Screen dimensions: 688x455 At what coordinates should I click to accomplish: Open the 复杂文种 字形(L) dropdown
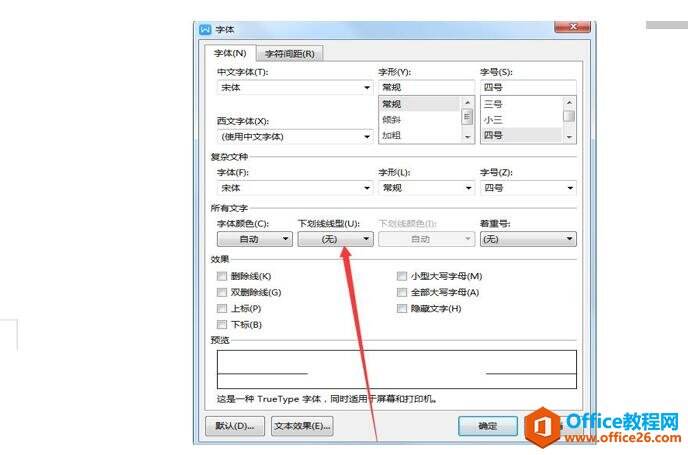pyautogui.click(x=426, y=188)
